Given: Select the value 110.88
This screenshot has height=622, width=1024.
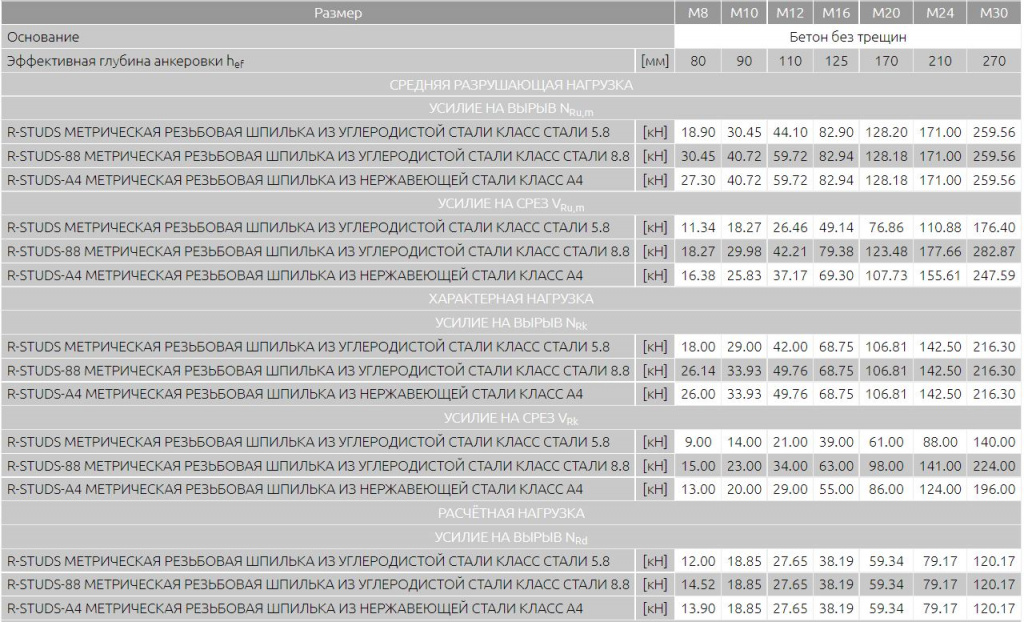Looking at the screenshot, I should coord(940,228).
